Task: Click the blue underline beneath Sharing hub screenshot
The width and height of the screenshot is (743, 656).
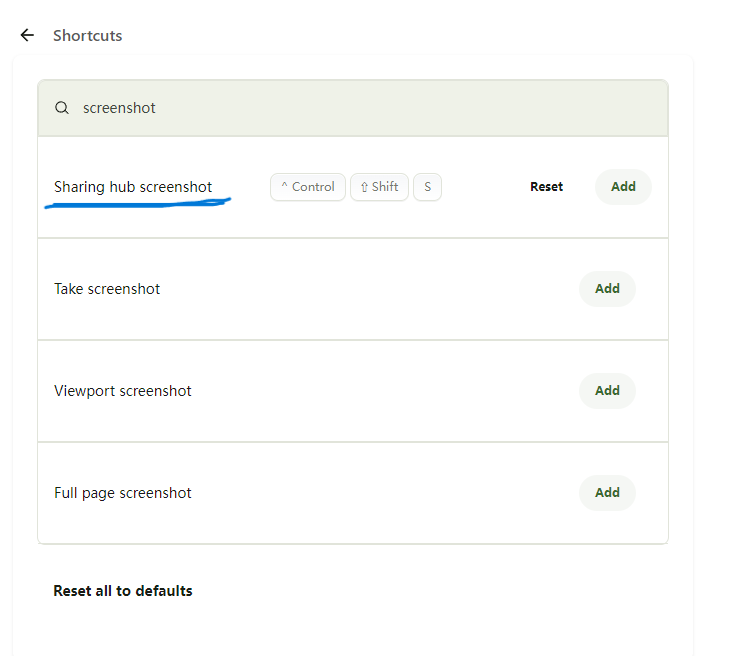Action: (x=137, y=205)
